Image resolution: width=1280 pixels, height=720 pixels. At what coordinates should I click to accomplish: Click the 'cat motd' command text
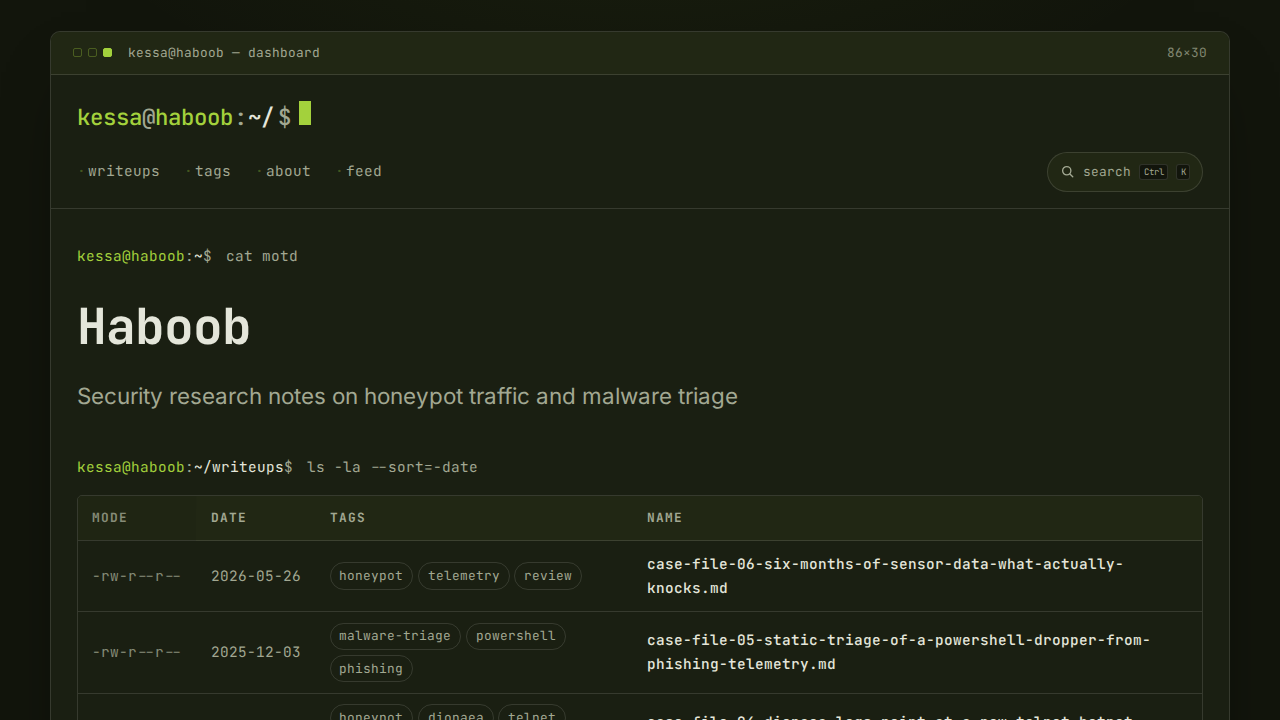(x=262, y=256)
